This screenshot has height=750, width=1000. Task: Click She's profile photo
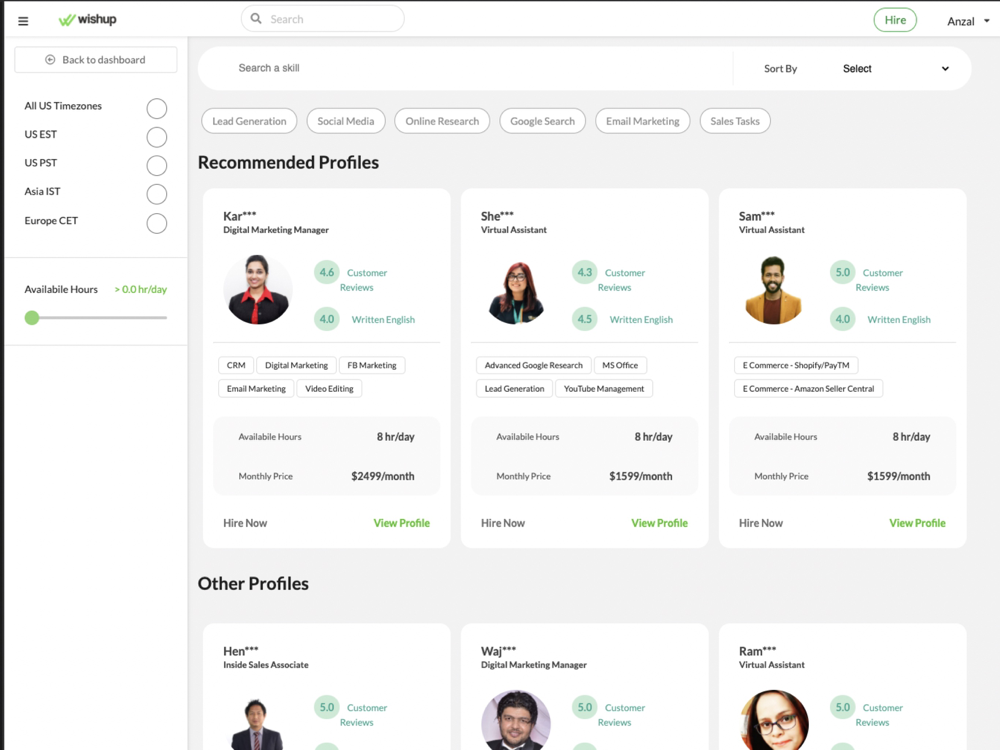pyautogui.click(x=516, y=291)
